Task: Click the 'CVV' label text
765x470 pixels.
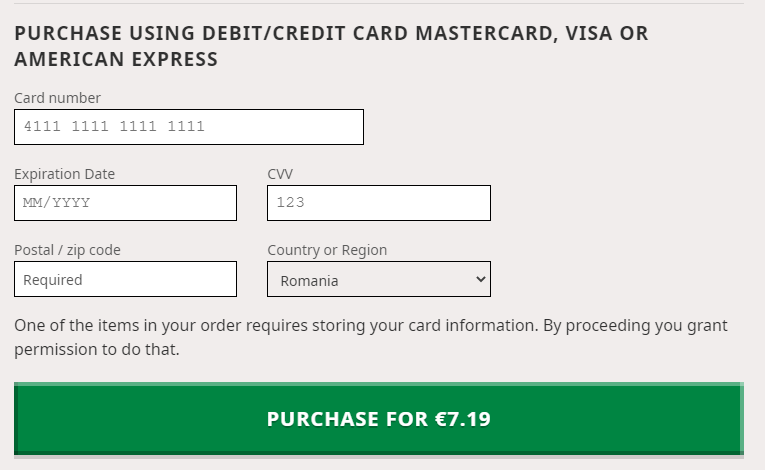Action: coord(280,174)
